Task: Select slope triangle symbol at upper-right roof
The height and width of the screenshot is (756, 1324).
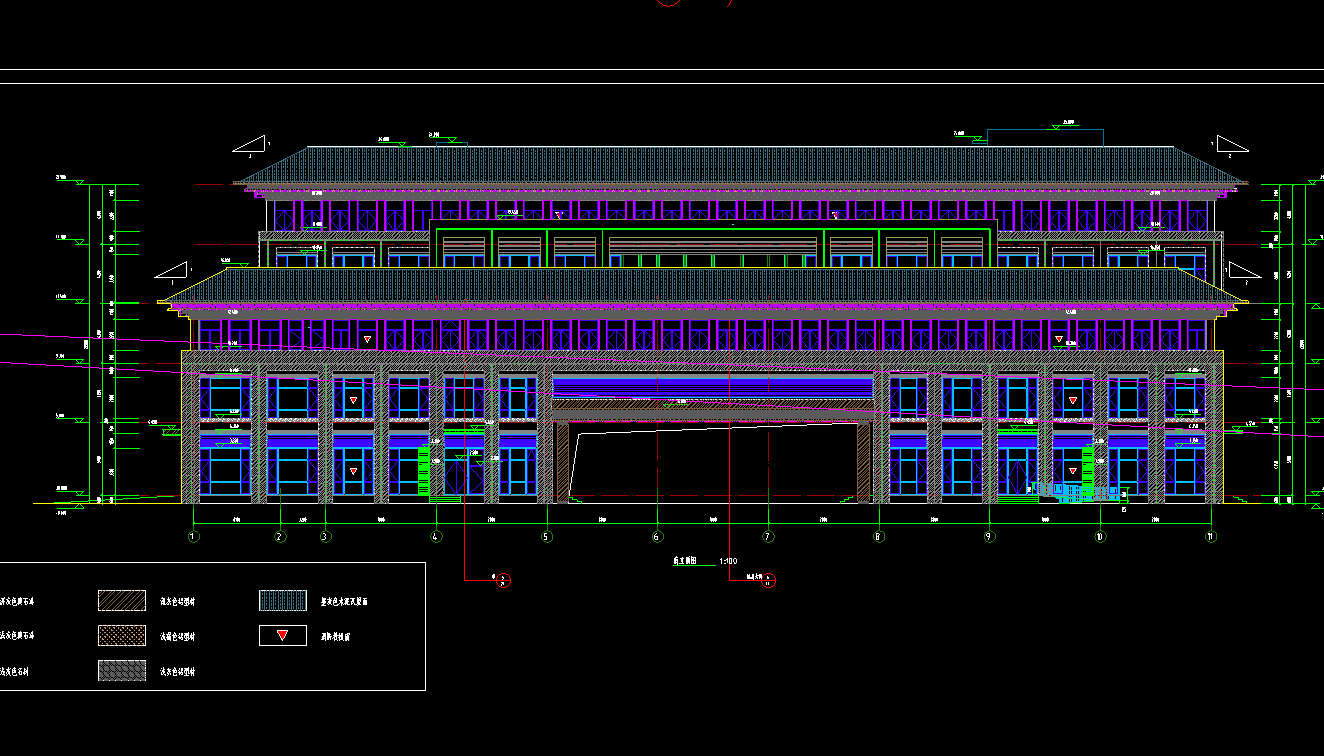Action: (x=1232, y=145)
